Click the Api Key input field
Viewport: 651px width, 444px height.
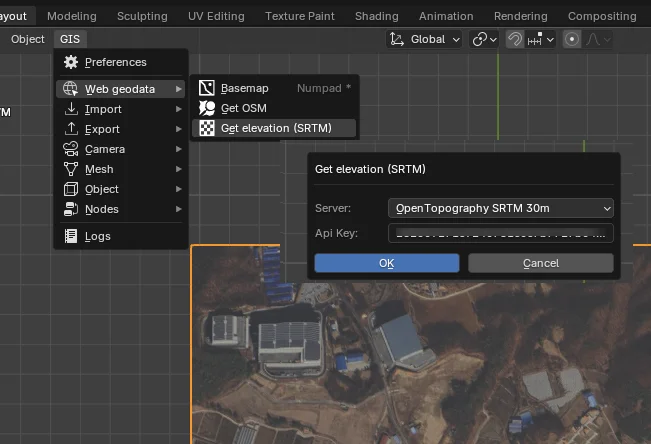pyautogui.click(x=501, y=233)
